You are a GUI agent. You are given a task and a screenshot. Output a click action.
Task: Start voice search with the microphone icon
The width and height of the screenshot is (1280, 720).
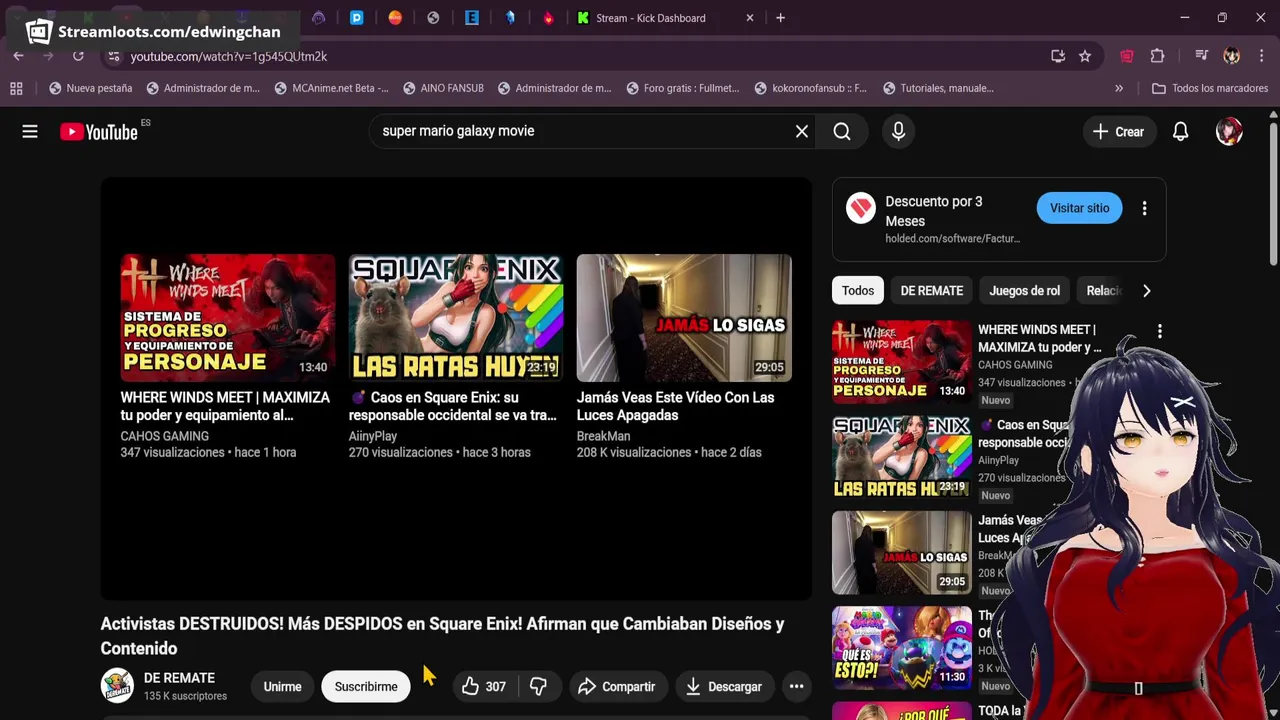pos(898,131)
